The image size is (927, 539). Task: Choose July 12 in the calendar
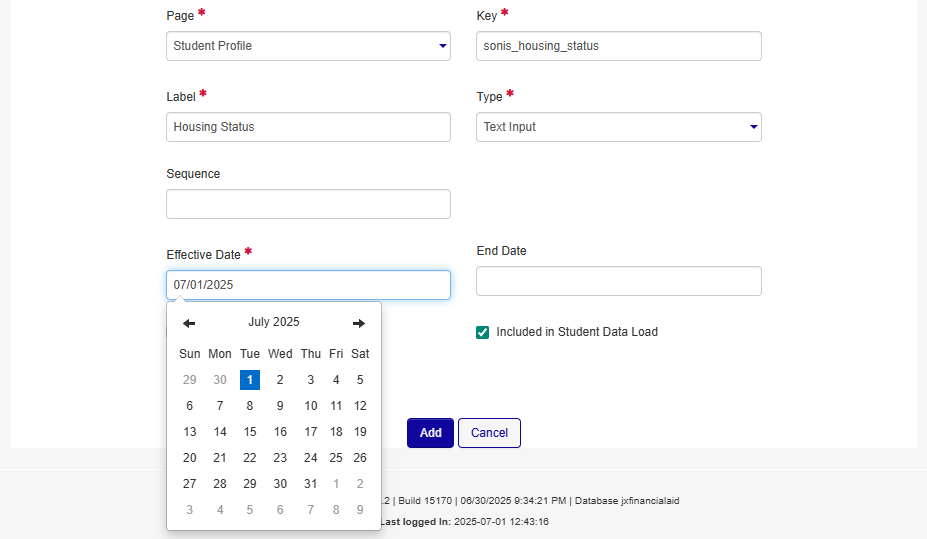[x=360, y=406]
